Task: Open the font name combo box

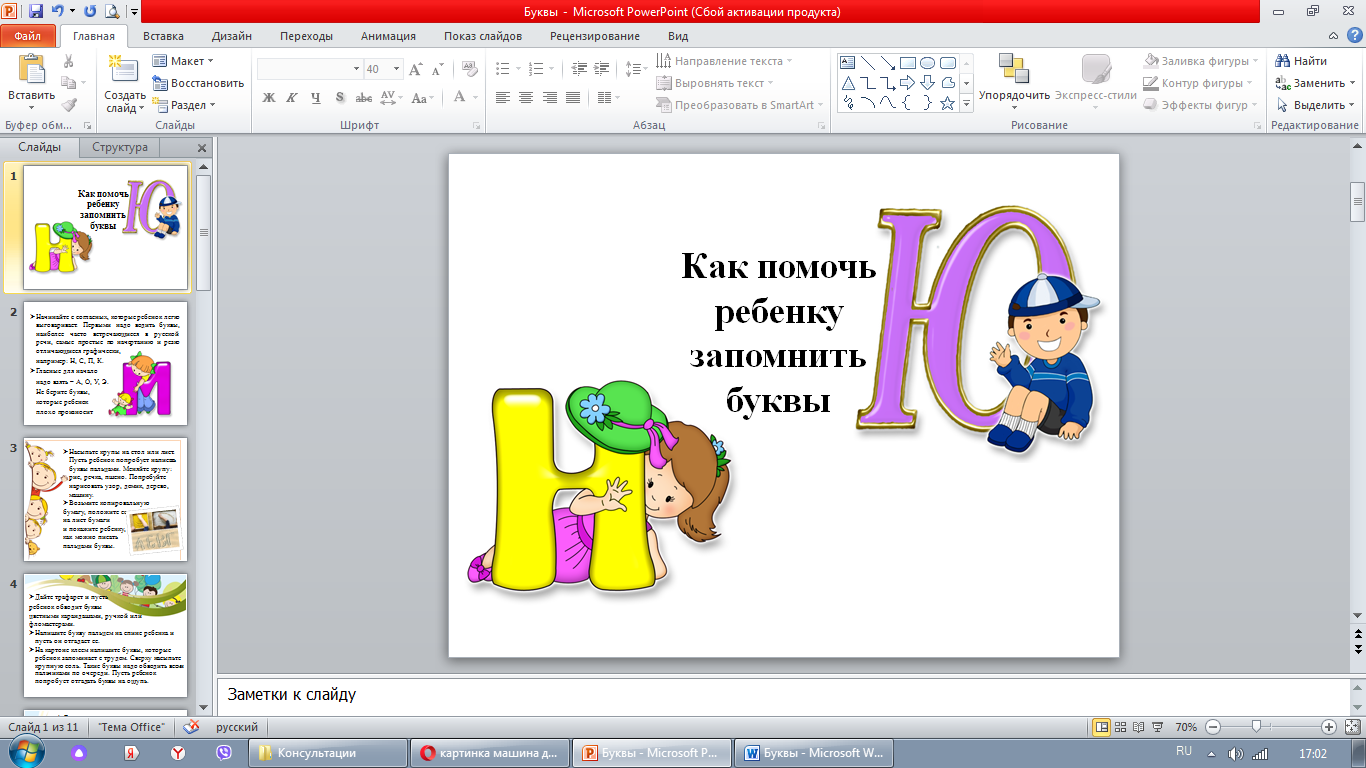Action: click(x=310, y=69)
